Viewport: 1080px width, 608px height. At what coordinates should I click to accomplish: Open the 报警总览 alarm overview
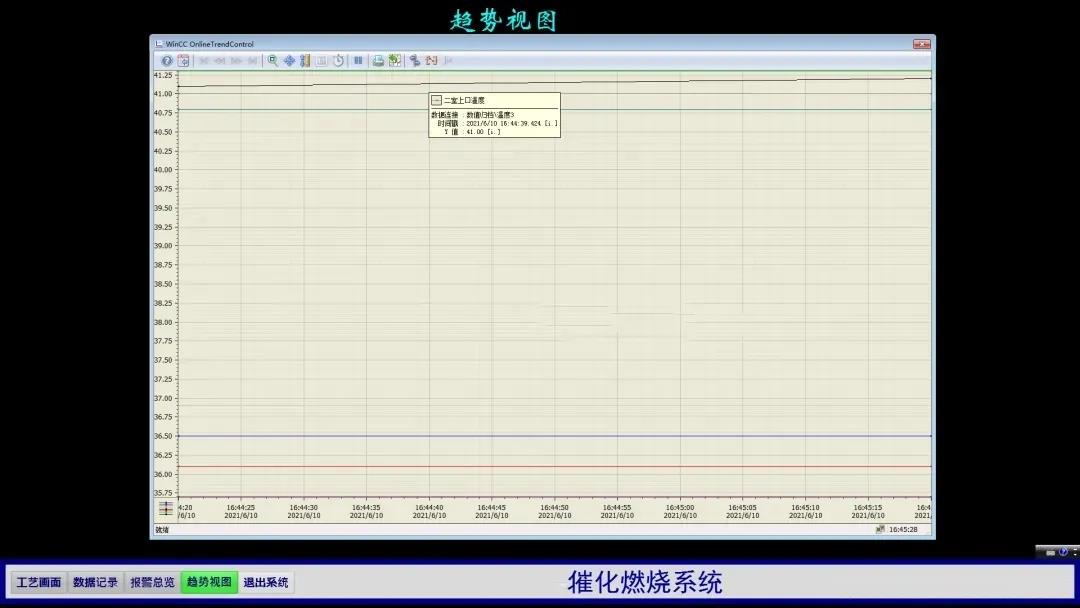152,582
